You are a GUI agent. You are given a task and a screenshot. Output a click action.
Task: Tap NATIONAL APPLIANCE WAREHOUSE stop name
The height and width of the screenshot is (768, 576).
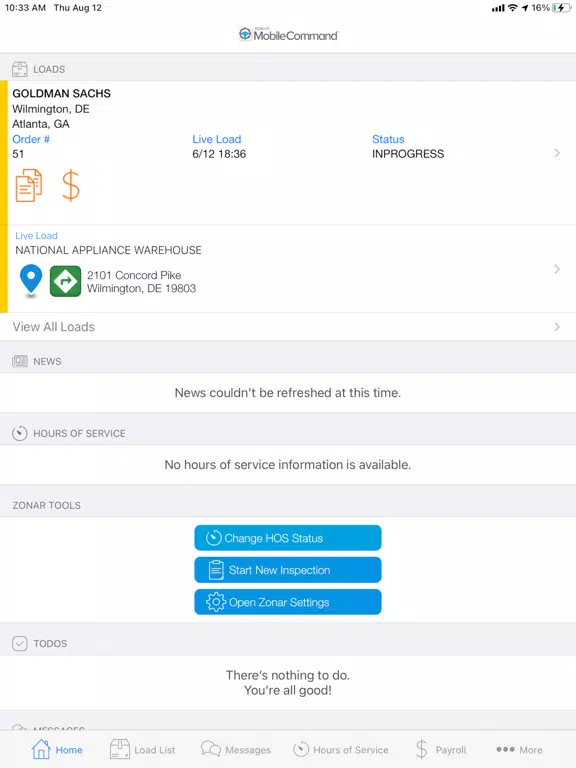tap(108, 250)
